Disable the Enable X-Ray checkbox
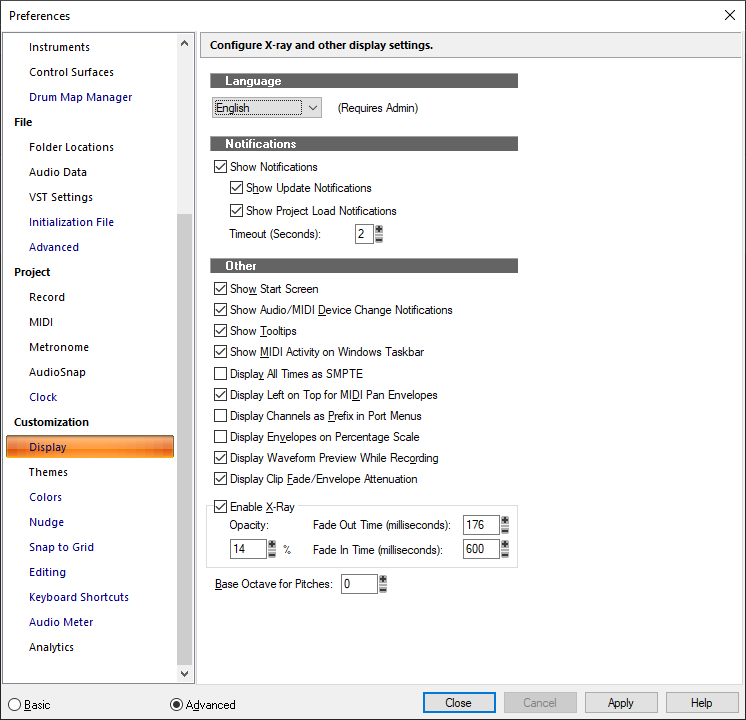Screen dimensions: 746x720 click(x=220, y=506)
